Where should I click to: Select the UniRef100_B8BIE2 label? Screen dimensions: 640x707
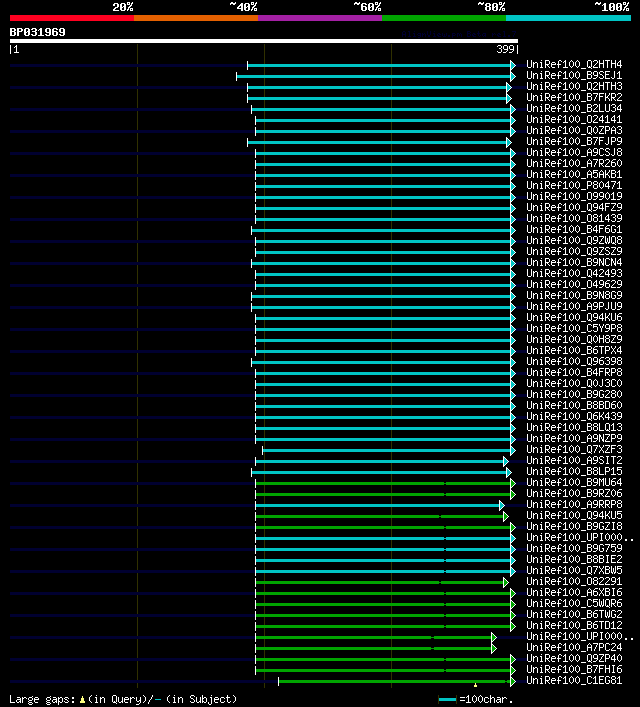tap(574, 559)
